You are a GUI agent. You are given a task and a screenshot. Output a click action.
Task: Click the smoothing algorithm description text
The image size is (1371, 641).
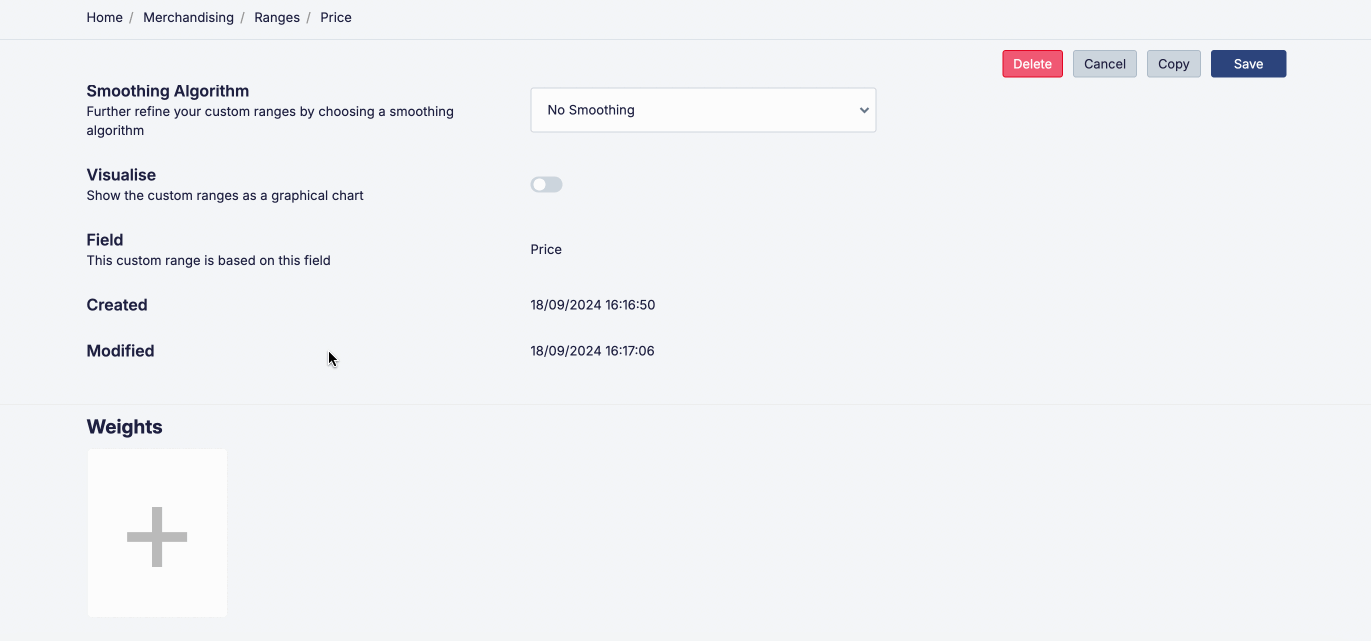[270, 121]
